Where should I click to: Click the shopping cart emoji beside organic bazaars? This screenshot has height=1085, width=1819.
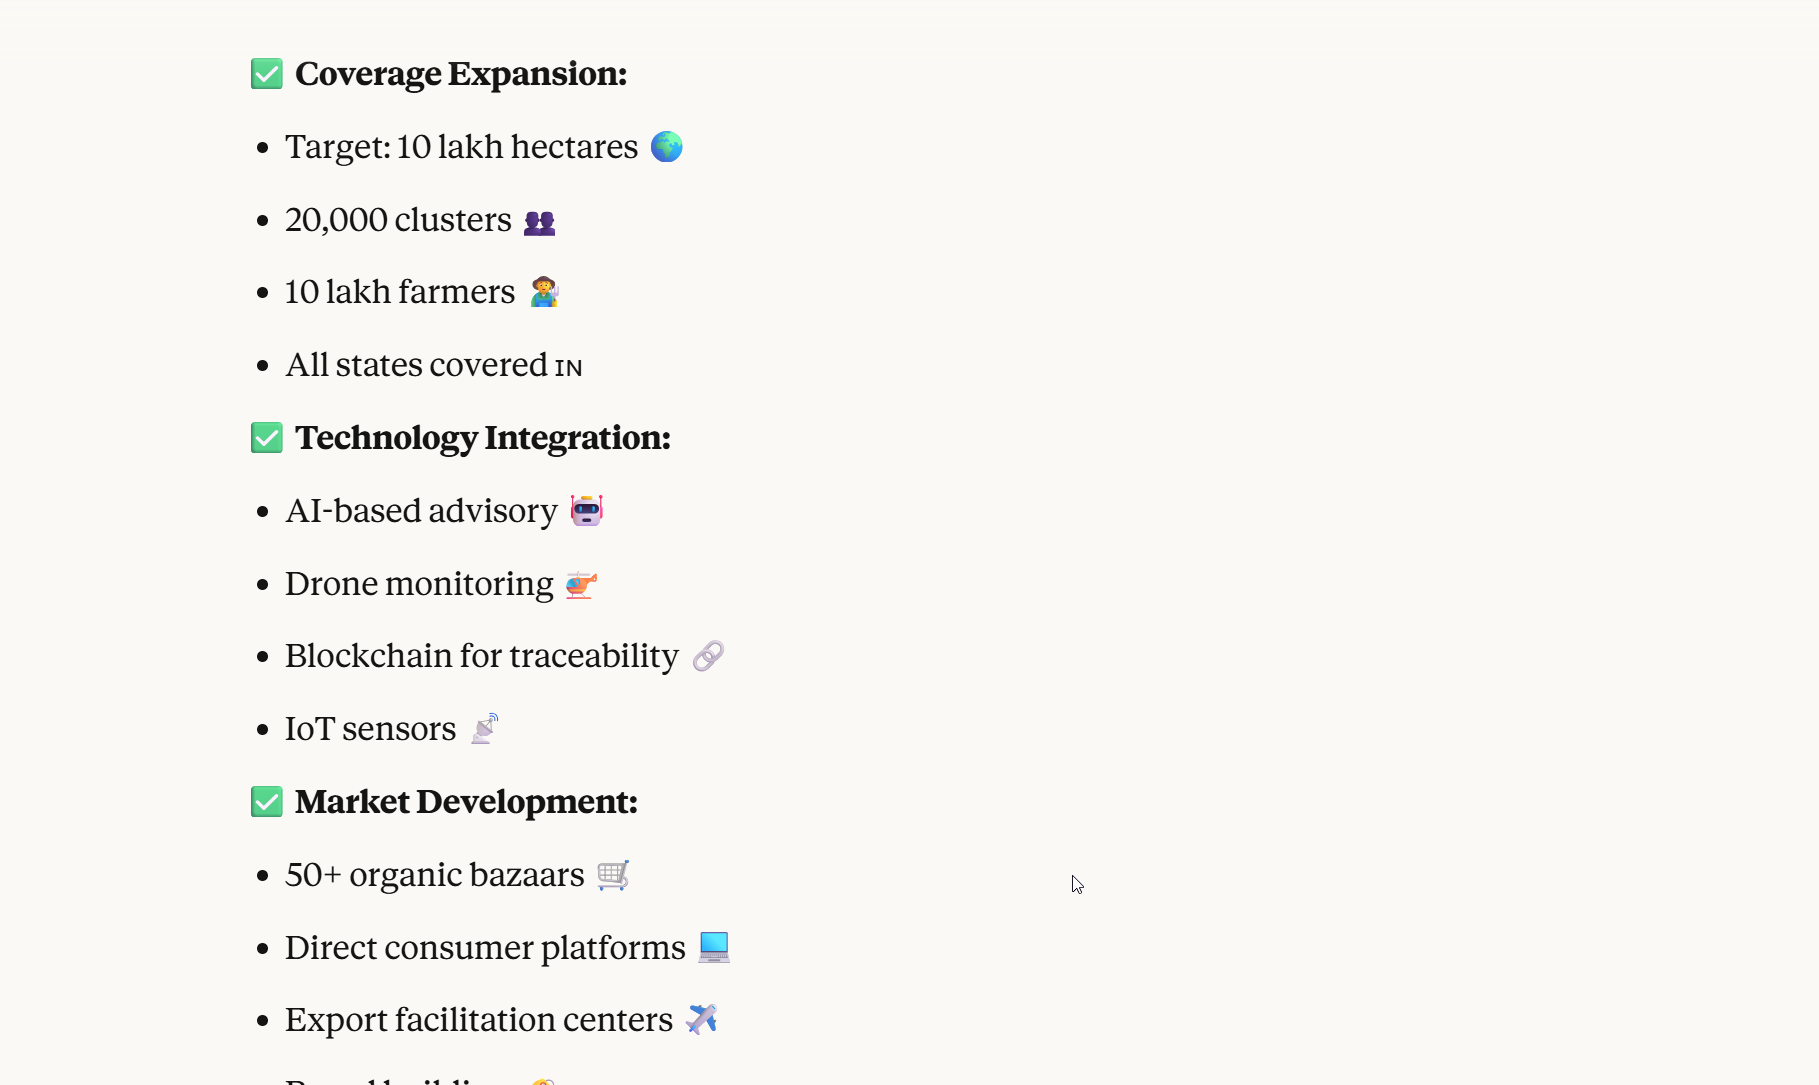(x=613, y=875)
